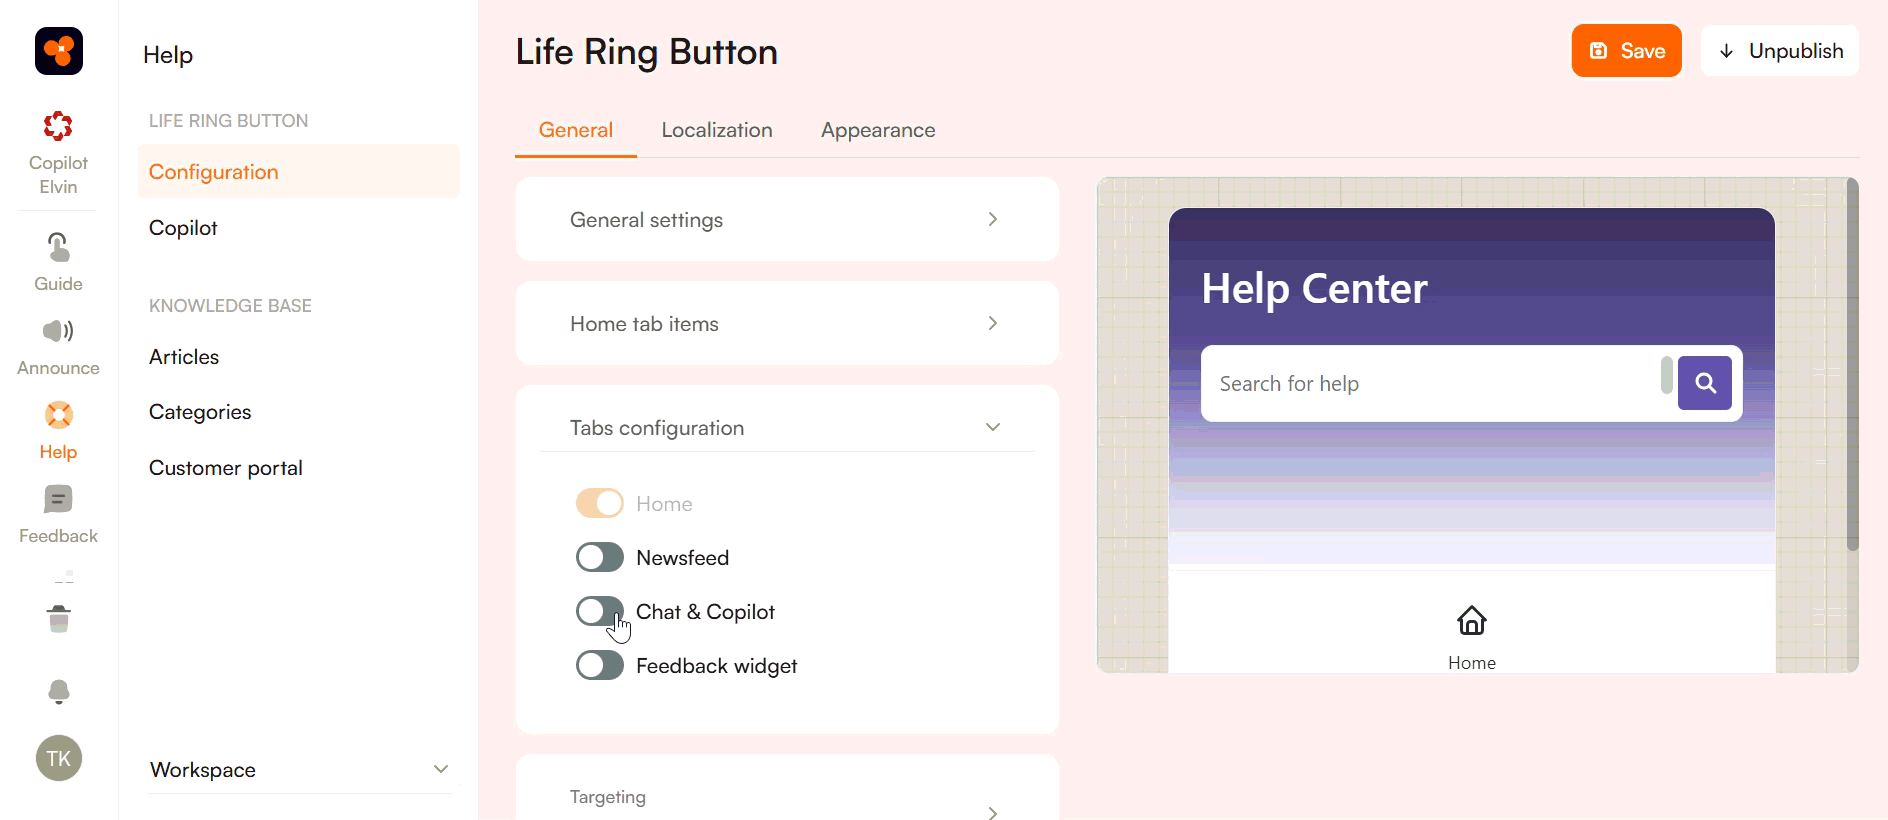
Task: Expand the Home tab items section
Action: click(786, 324)
